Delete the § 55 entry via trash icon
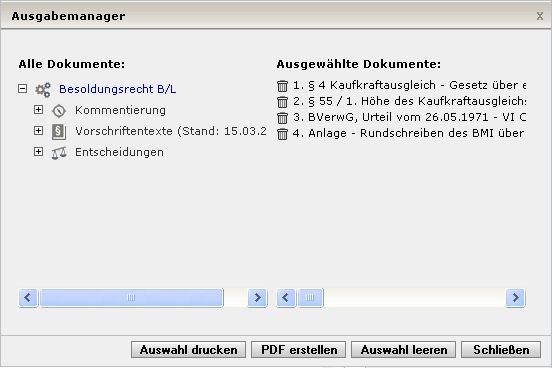The width and height of the screenshot is (552, 368). (282, 102)
